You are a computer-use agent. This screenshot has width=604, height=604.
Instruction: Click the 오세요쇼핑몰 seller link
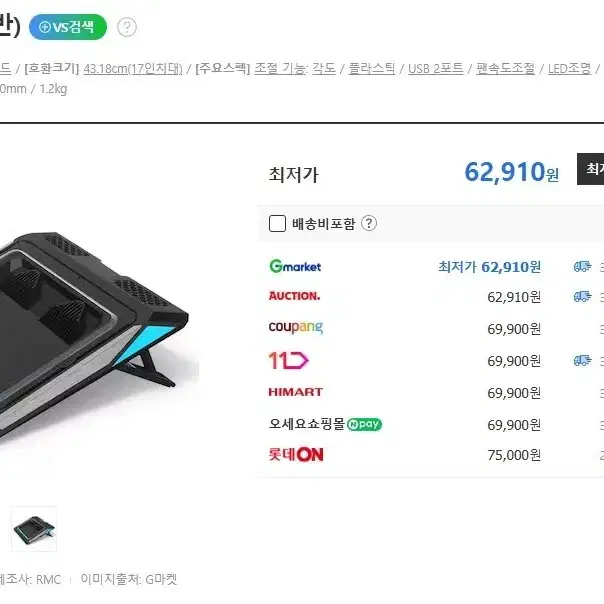(306, 424)
